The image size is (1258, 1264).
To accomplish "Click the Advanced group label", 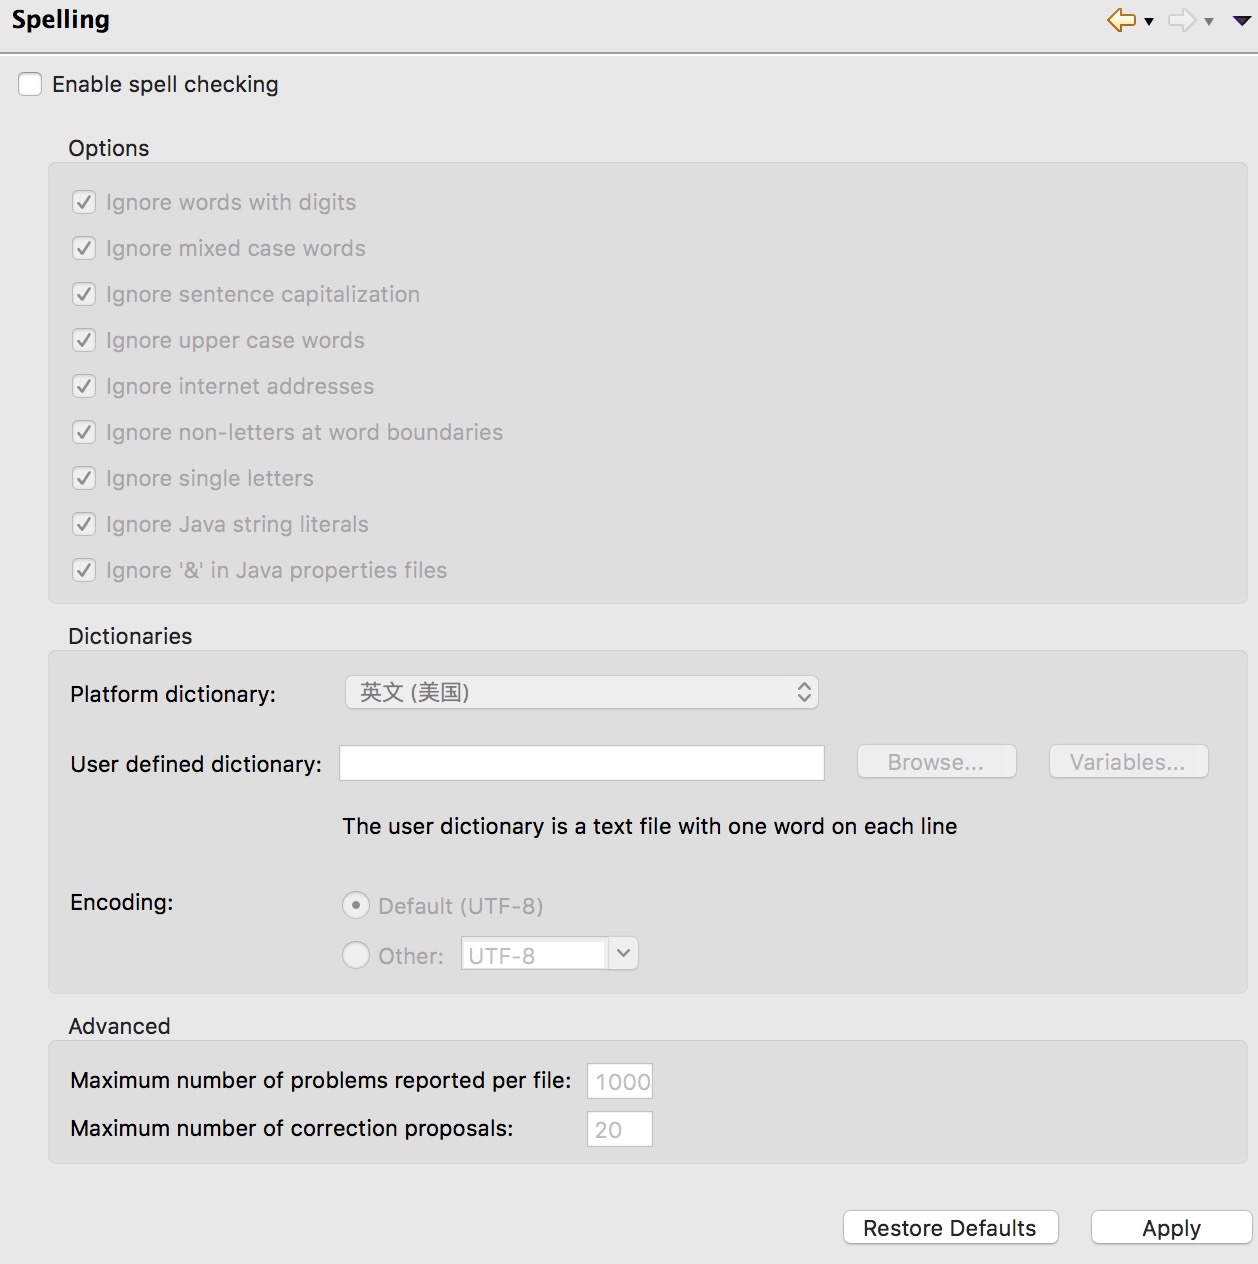I will (x=119, y=1026).
